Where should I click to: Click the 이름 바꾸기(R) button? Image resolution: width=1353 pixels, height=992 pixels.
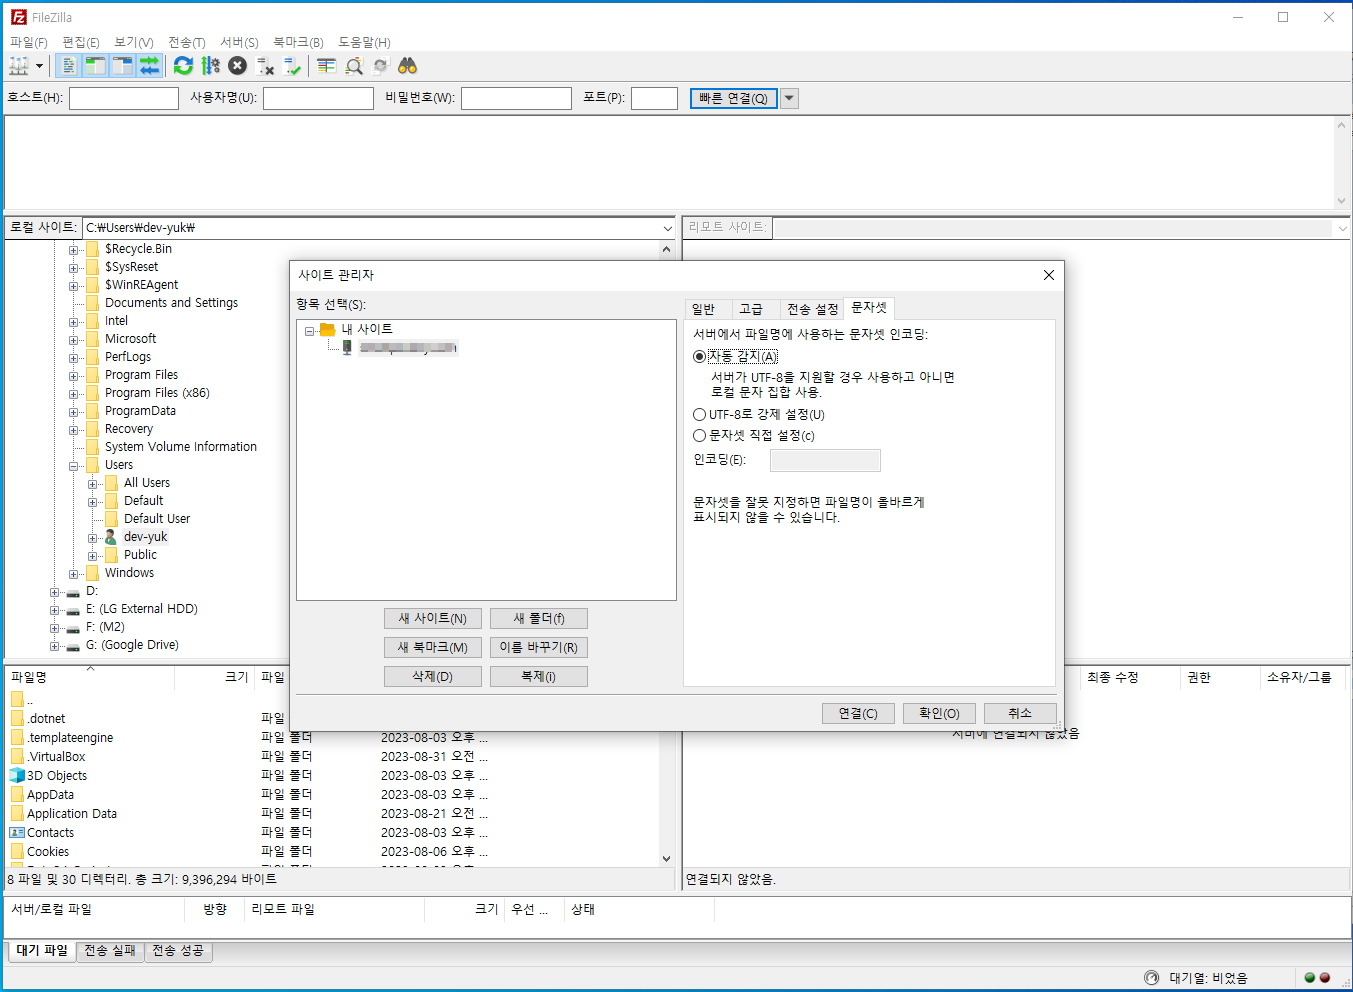pos(539,648)
